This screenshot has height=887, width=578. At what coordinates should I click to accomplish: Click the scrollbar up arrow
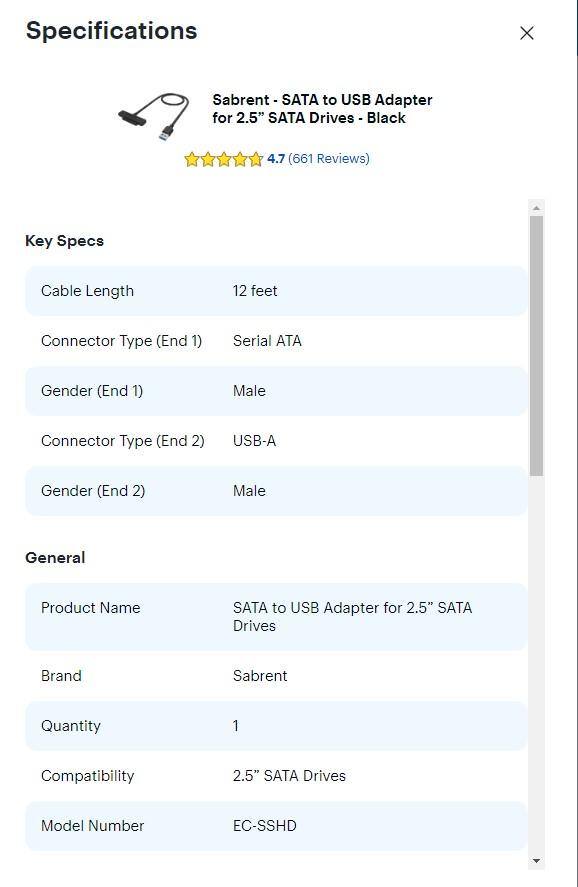click(x=535, y=207)
